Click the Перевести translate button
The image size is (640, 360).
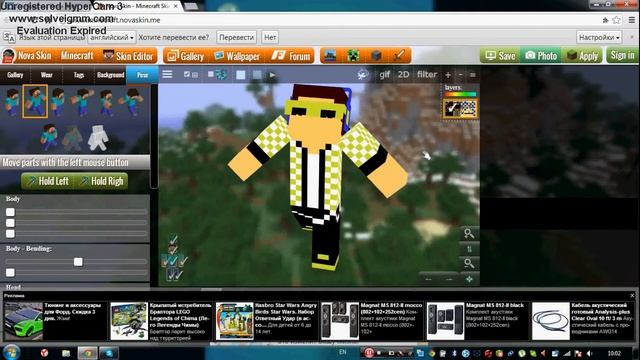pos(236,37)
